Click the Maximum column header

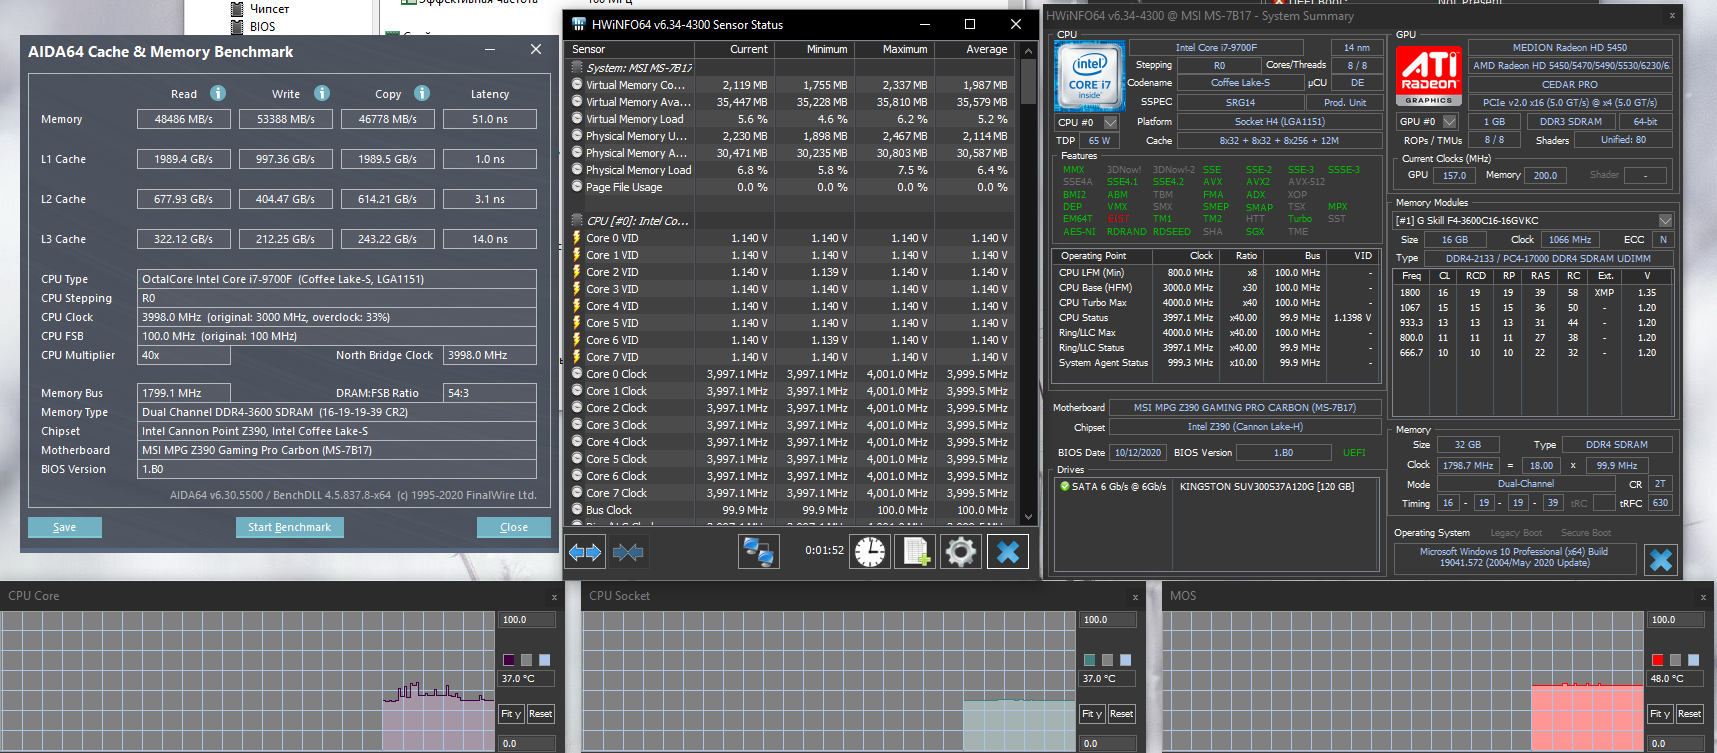893,49
